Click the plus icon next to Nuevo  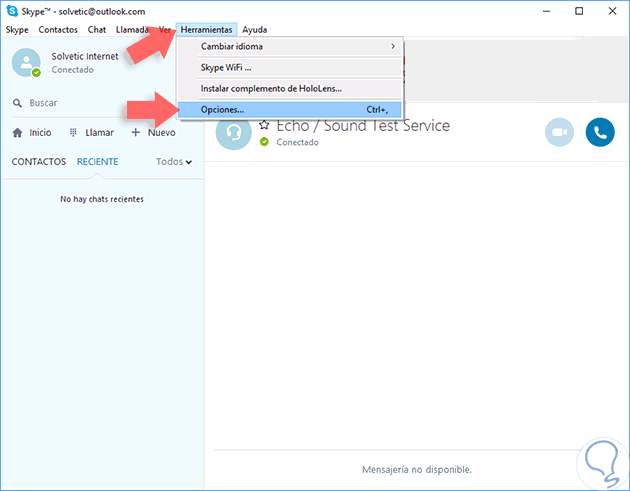click(136, 132)
